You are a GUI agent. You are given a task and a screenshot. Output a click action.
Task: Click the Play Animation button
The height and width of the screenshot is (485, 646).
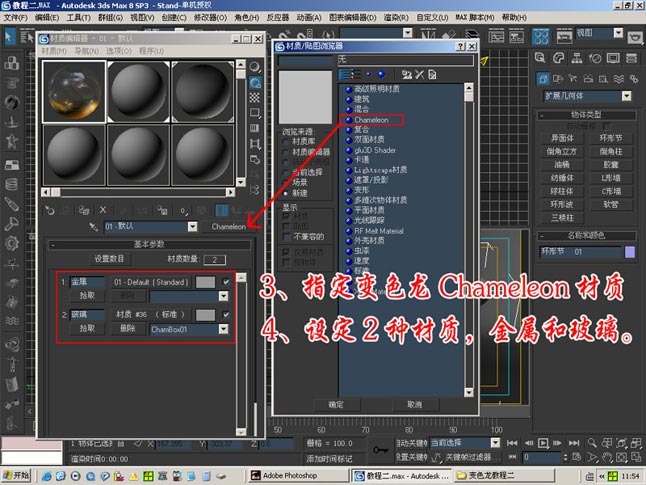pos(543,443)
